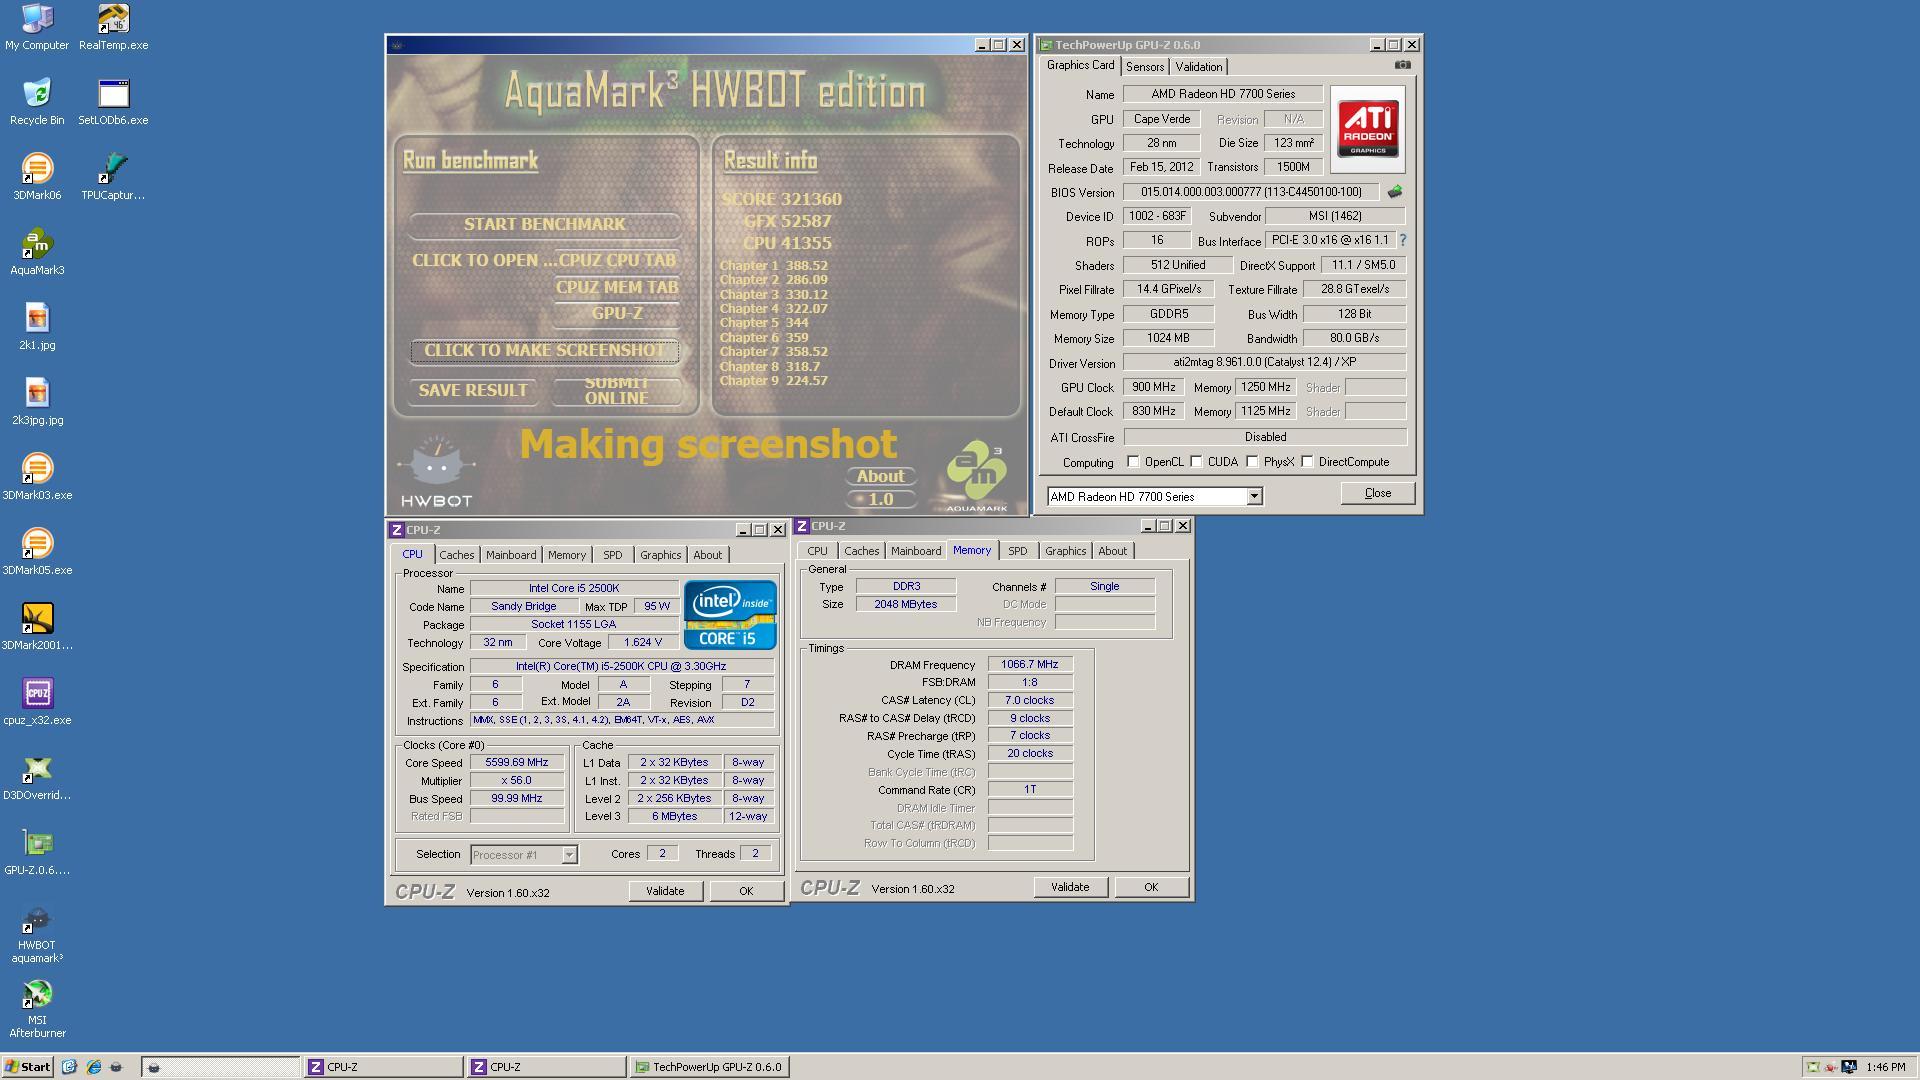
Task: Toggle the DirectCompute checkbox in GPU-Z
Action: click(x=1307, y=462)
